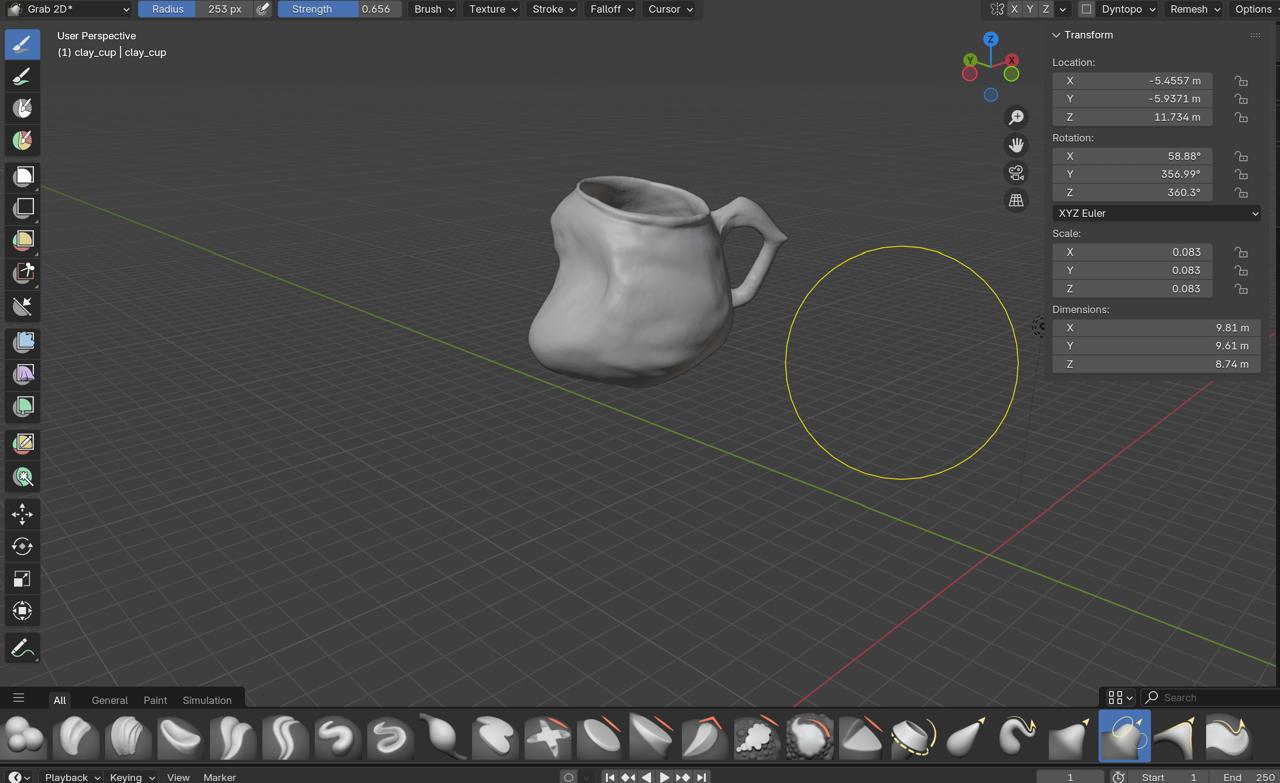Switch to the Paint brush tab

[155, 700]
